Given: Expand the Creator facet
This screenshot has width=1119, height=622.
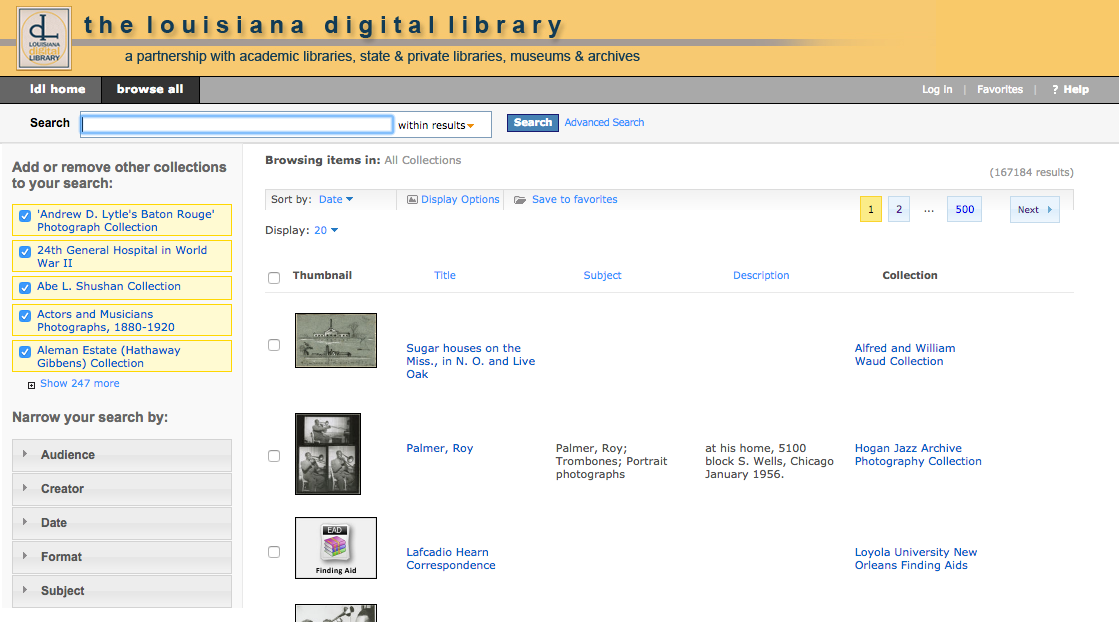Looking at the screenshot, I should click(122, 489).
